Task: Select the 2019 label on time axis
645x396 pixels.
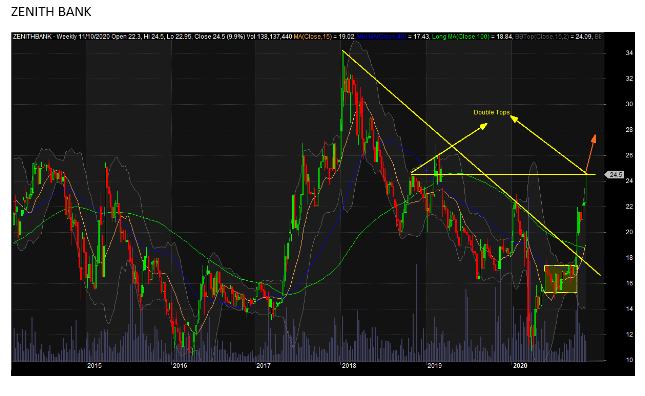Action: click(x=434, y=365)
